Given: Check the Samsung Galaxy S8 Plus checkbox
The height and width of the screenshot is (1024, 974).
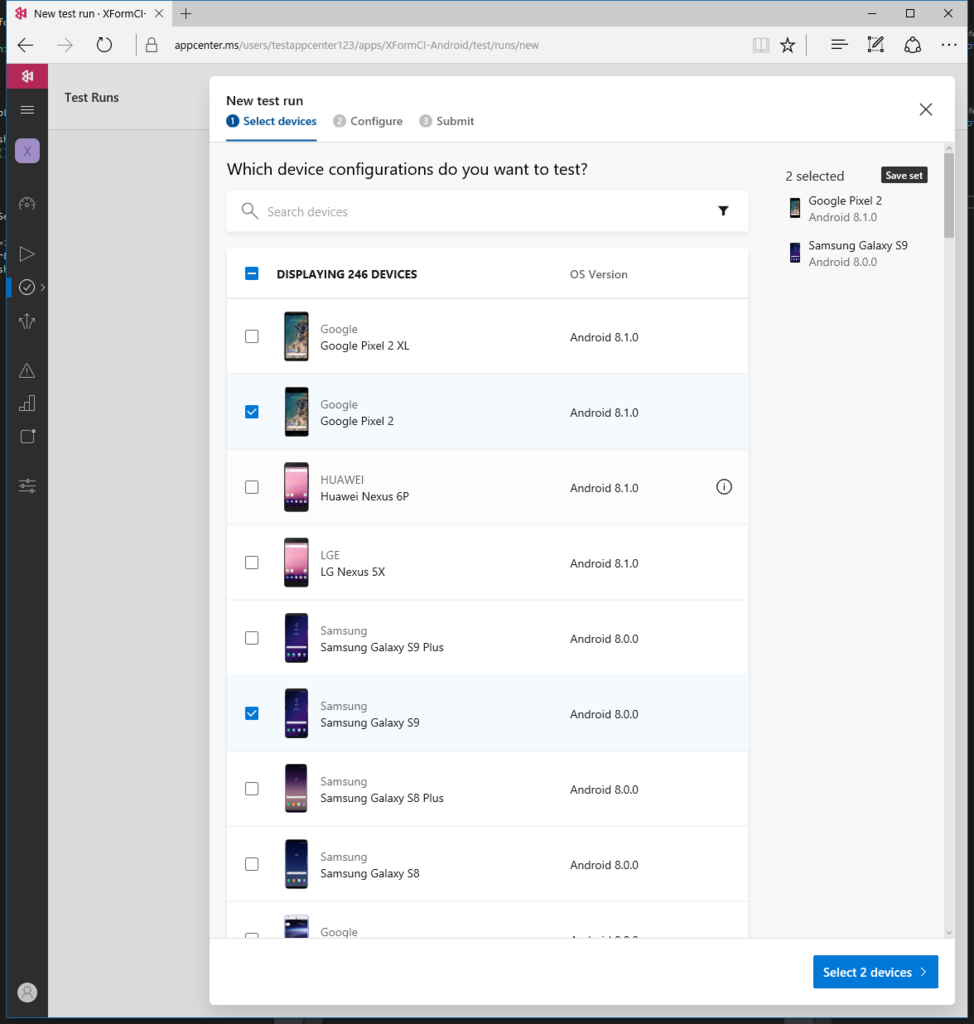Looking at the screenshot, I should point(252,789).
